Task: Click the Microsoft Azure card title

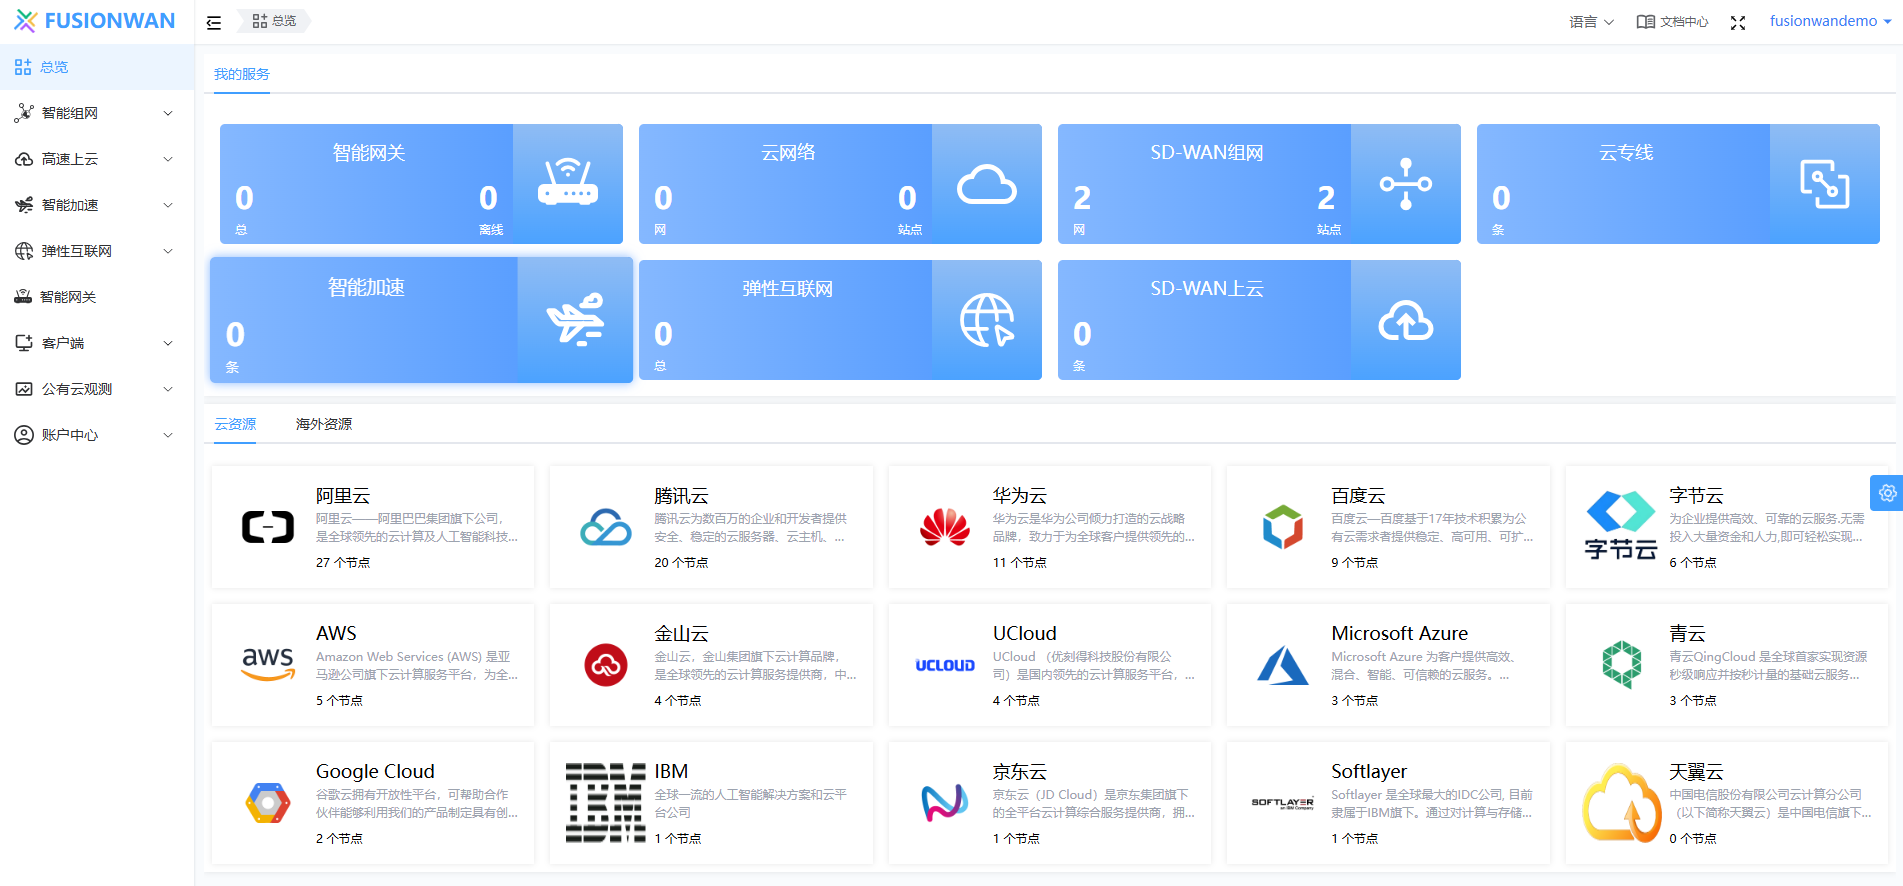Action: (1400, 634)
